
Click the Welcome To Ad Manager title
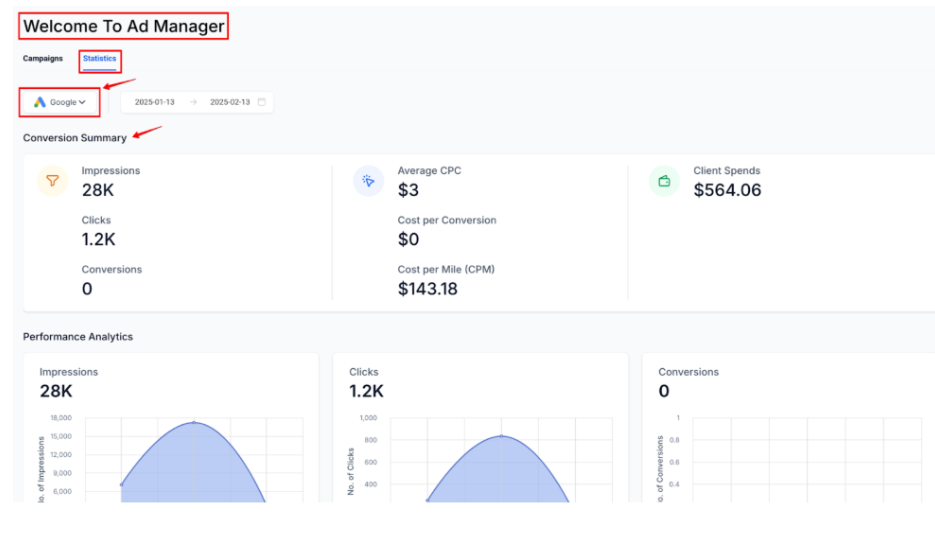pyautogui.click(x=124, y=27)
